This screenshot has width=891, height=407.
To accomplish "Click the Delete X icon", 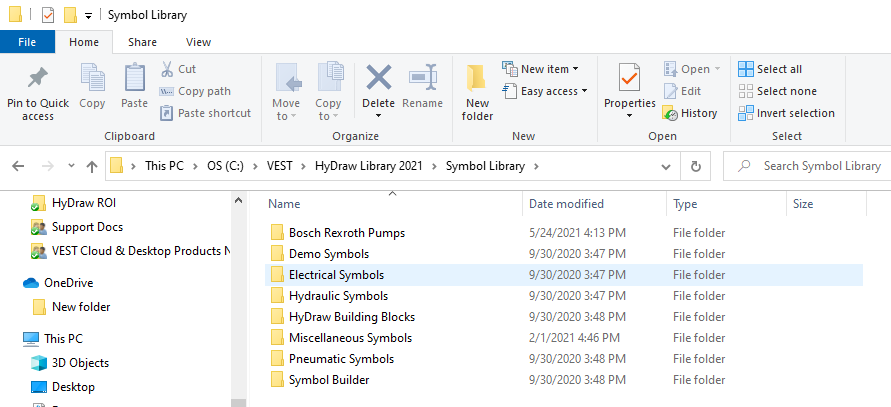I will pos(378,79).
